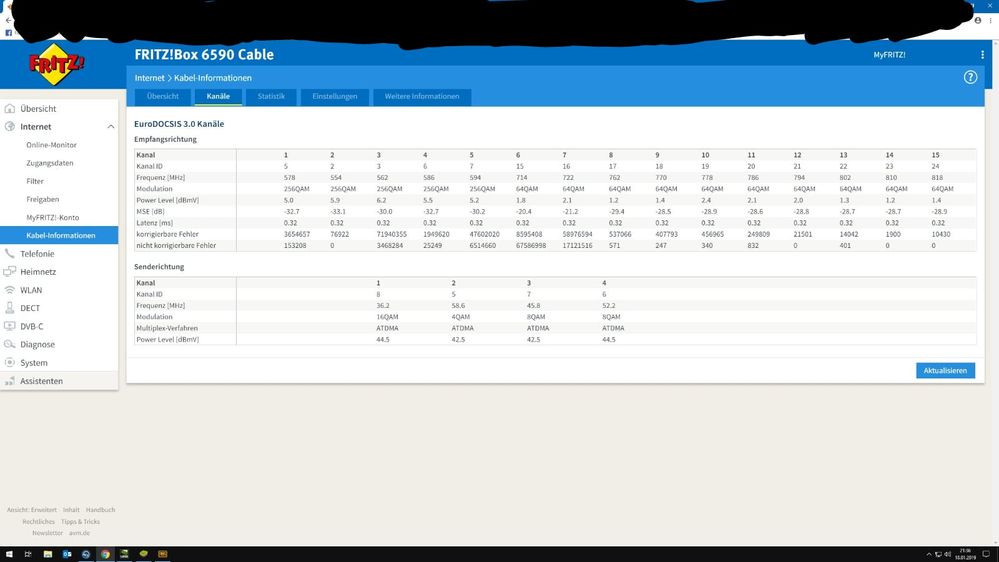999x562 pixels.
Task: Open Tipps & Tricks footer link
Action: point(80,521)
